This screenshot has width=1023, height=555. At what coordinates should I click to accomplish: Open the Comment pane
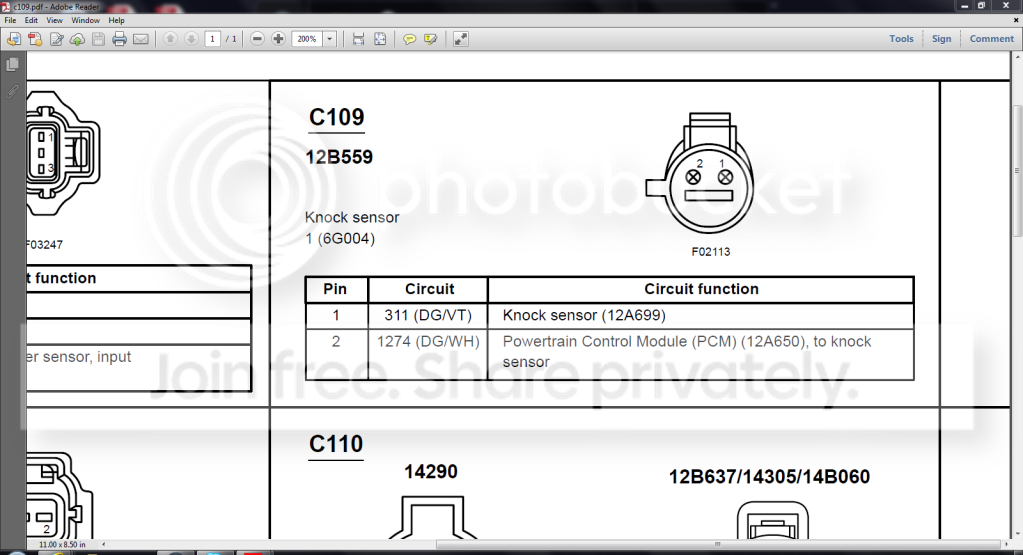991,39
